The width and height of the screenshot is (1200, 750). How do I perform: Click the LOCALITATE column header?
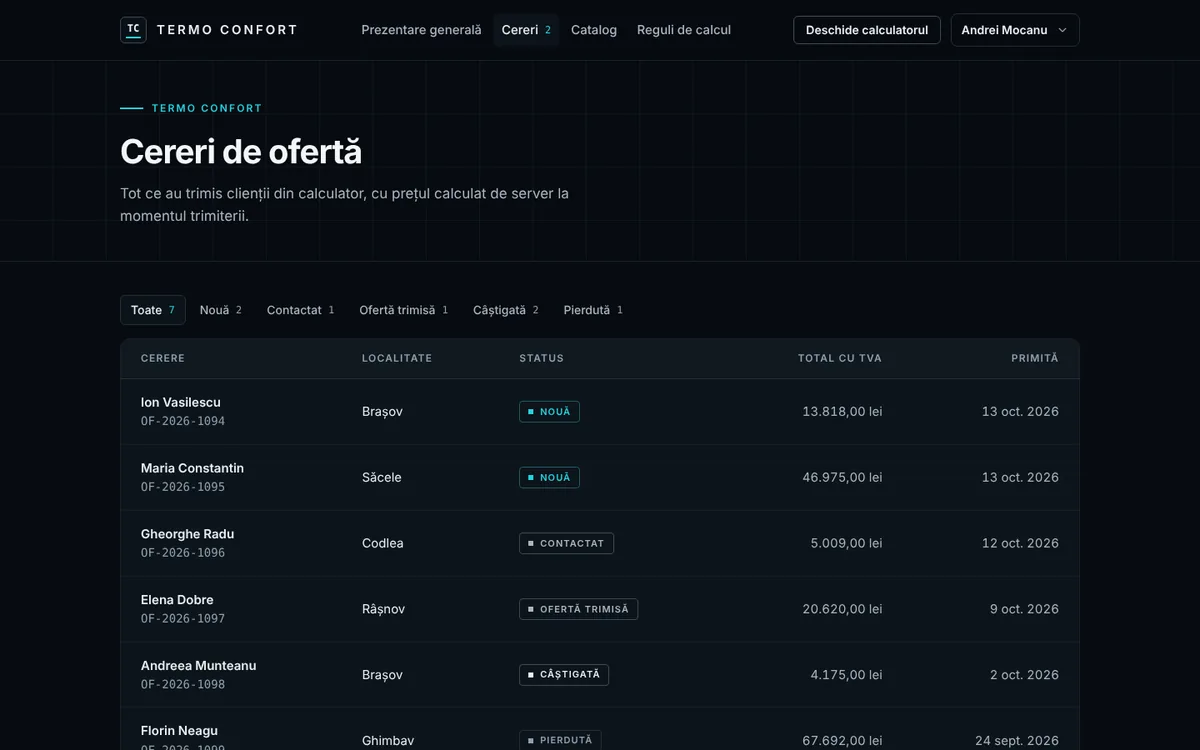(x=397, y=358)
